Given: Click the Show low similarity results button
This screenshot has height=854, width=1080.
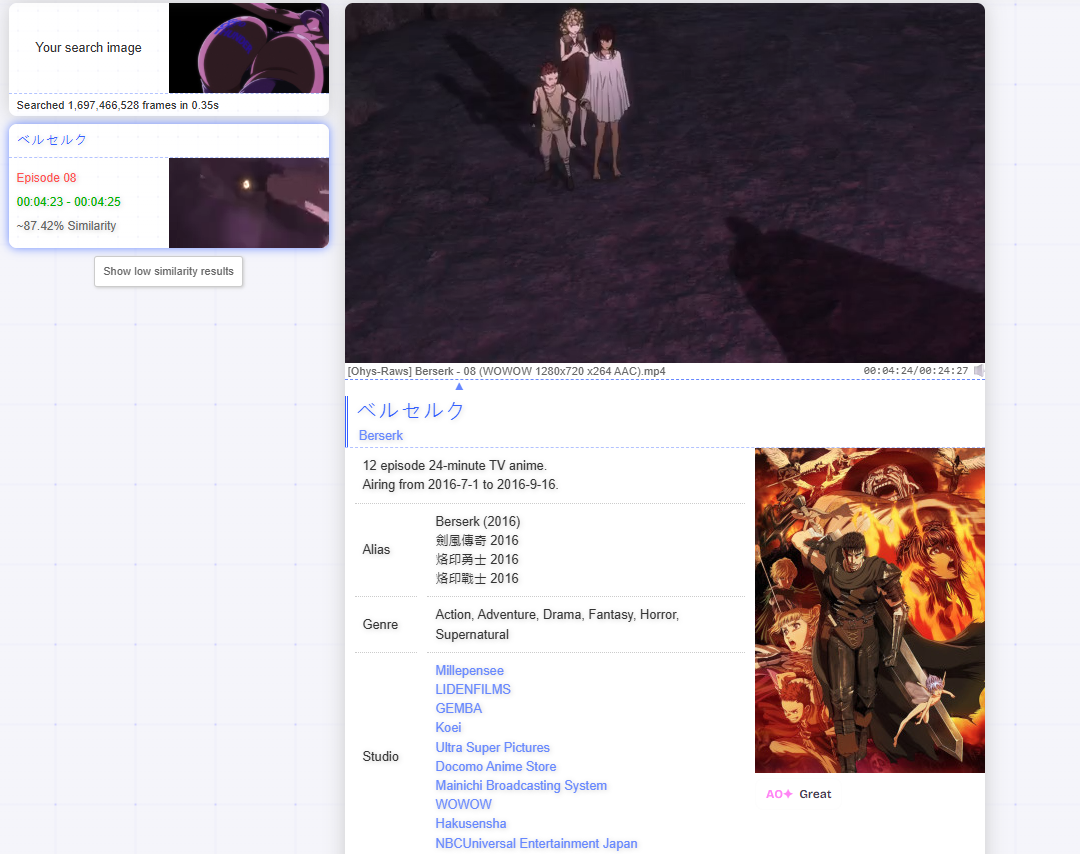Looking at the screenshot, I should tap(169, 271).
